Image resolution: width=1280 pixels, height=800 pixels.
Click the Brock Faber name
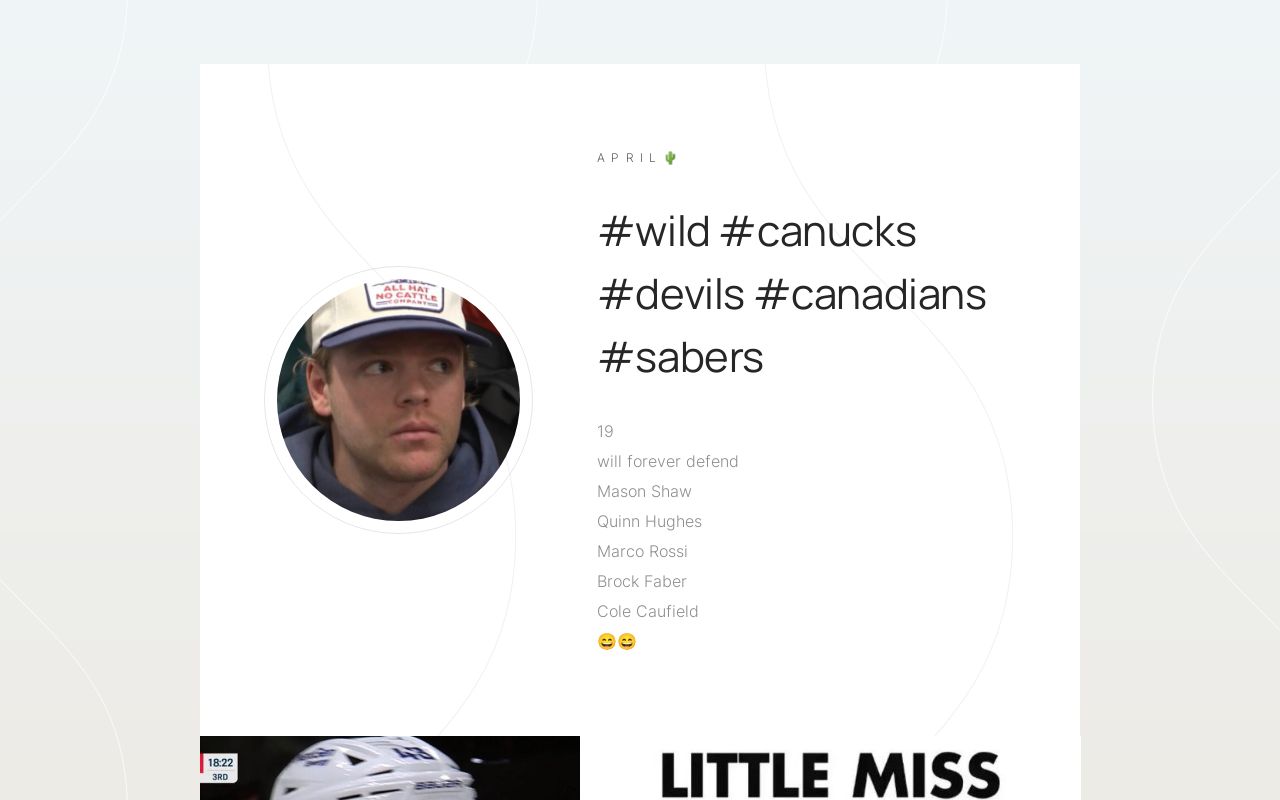click(x=642, y=582)
